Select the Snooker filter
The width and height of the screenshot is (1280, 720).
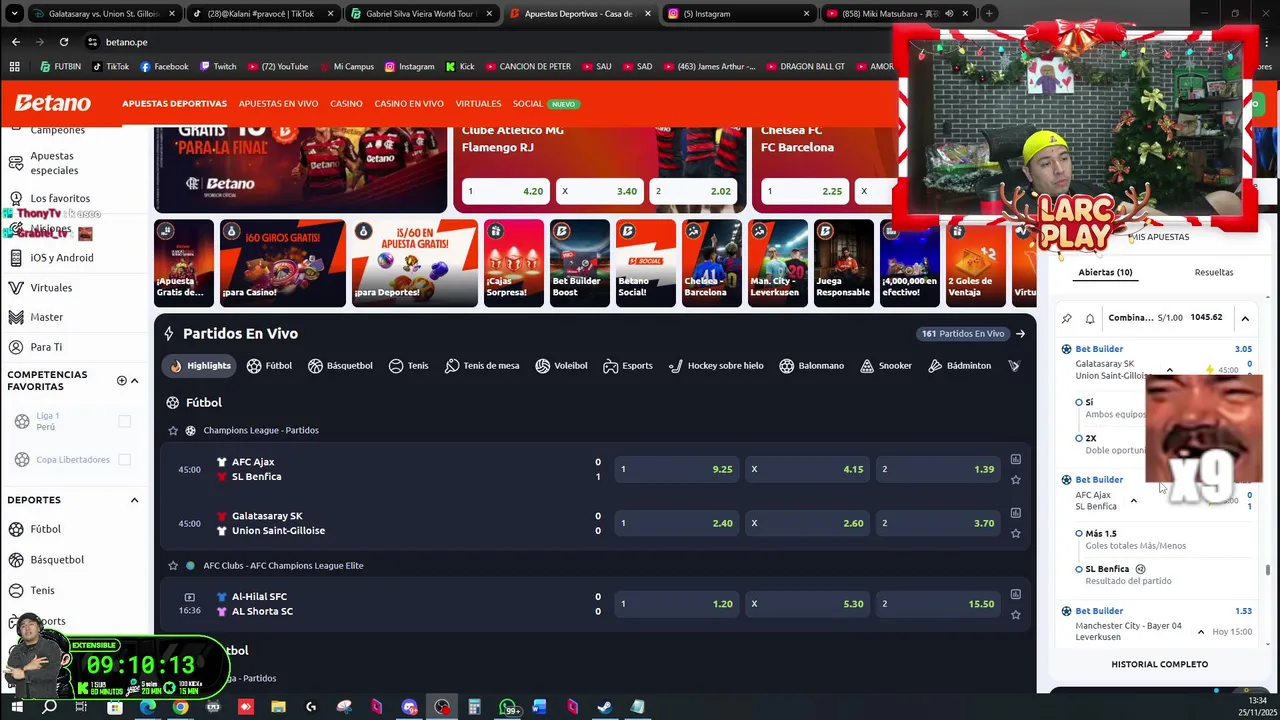[885, 366]
